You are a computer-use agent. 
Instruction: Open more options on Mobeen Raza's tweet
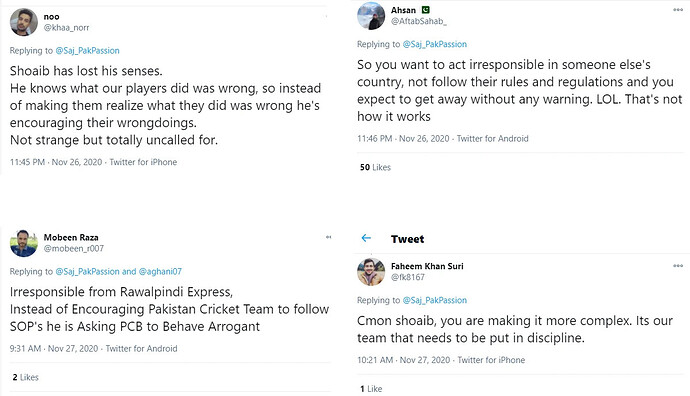(x=328, y=237)
